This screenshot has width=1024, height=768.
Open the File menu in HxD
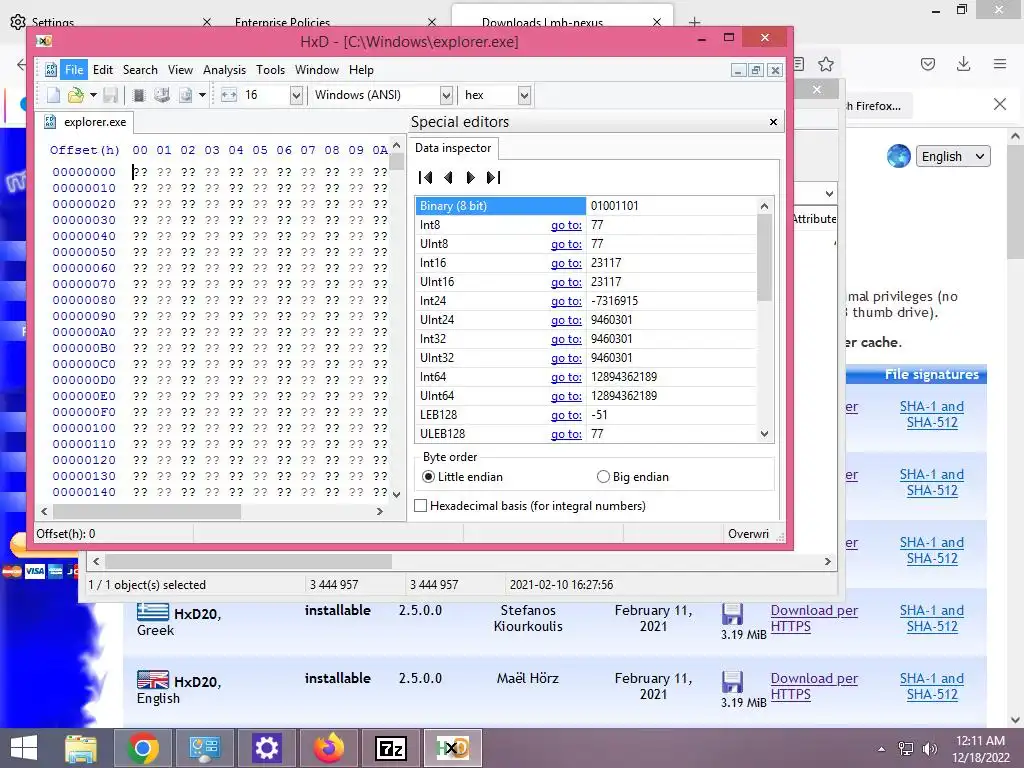tap(74, 70)
